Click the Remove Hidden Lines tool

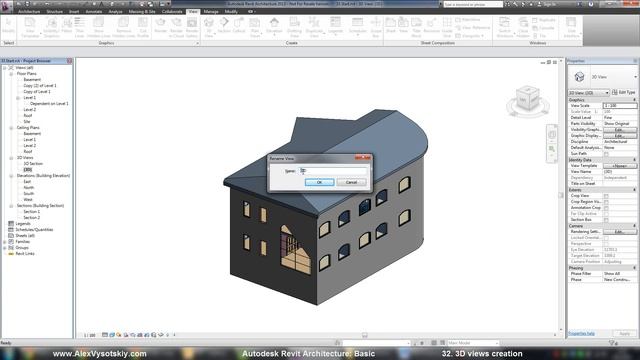pyautogui.click(x=124, y=28)
